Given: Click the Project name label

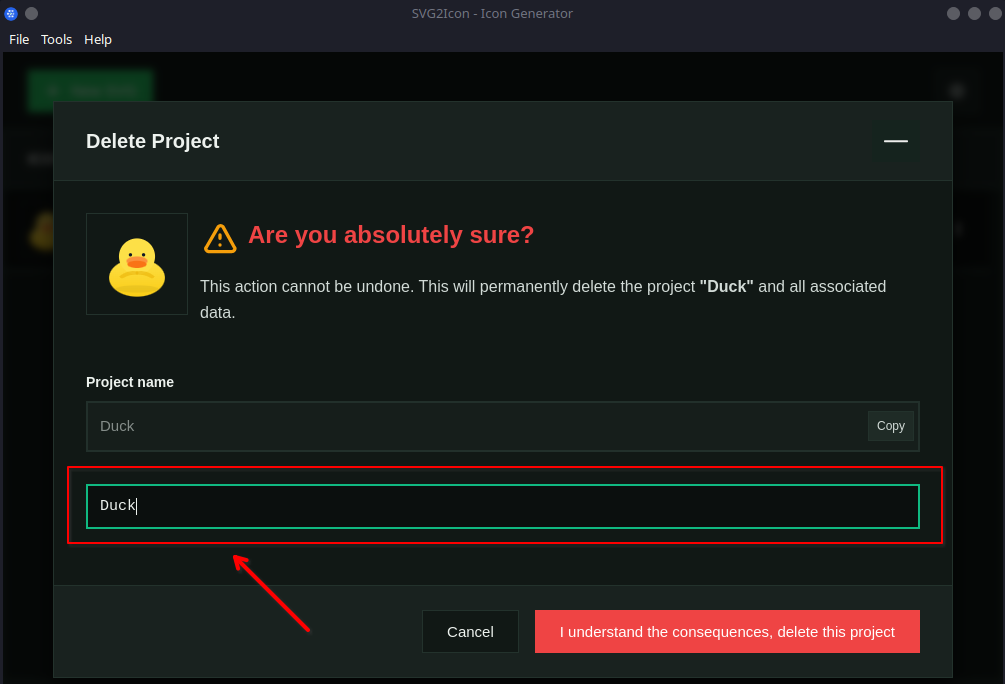Looking at the screenshot, I should point(130,382).
